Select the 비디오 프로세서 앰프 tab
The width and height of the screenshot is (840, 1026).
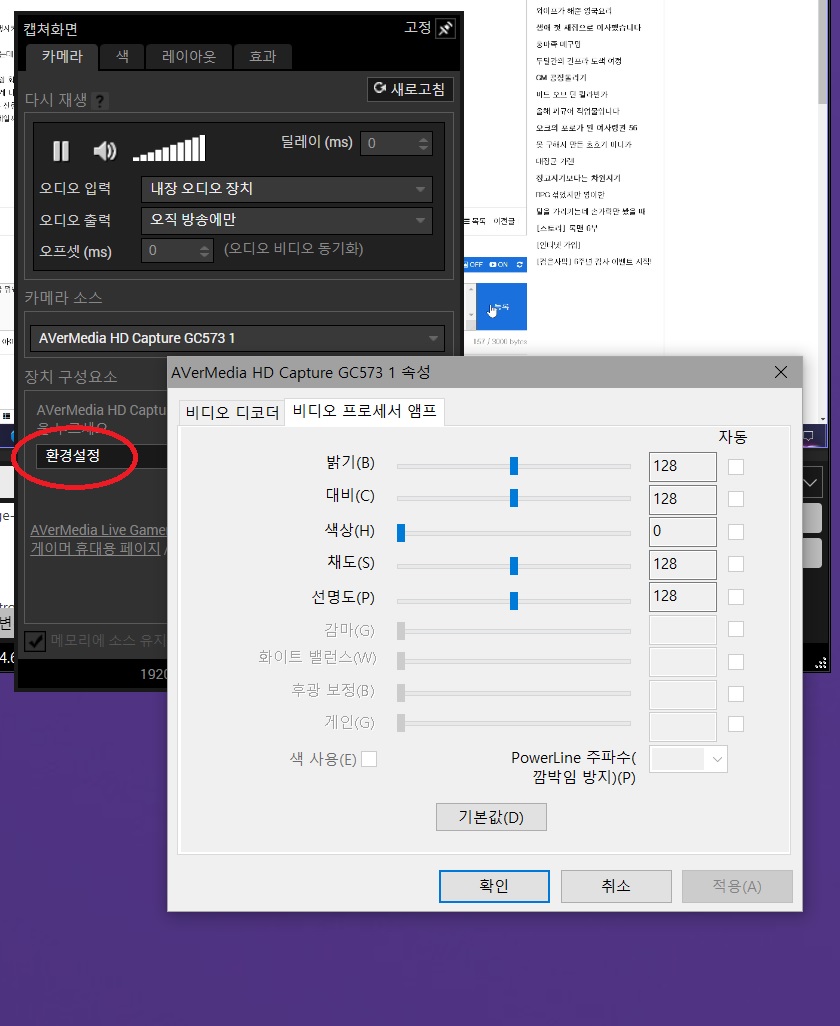(364, 411)
